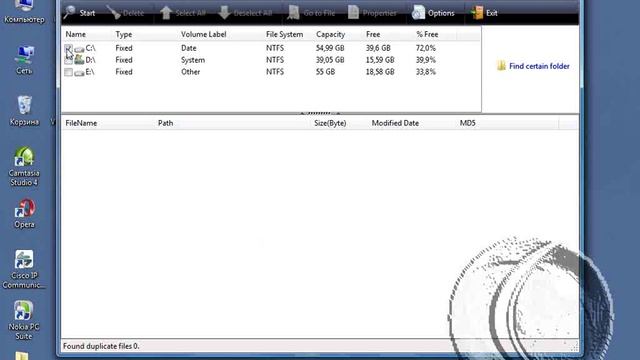Click the 72,0% free value

click(x=426, y=48)
